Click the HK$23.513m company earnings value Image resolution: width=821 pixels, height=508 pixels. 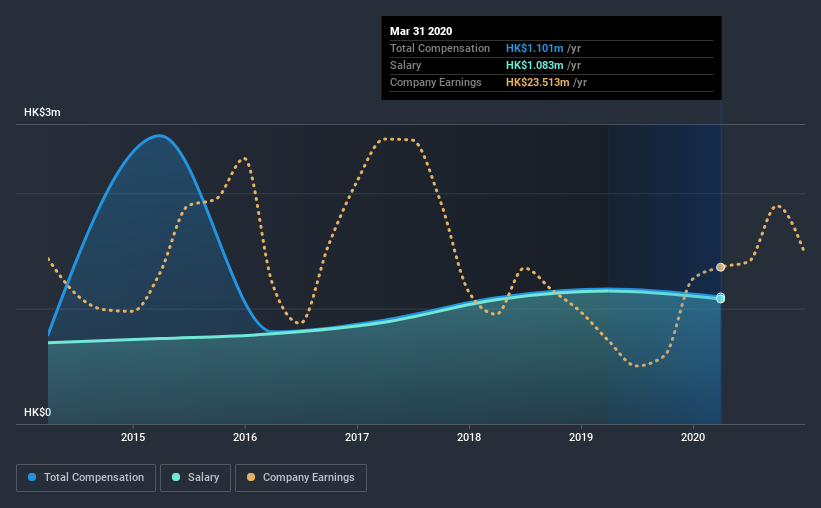coord(538,82)
